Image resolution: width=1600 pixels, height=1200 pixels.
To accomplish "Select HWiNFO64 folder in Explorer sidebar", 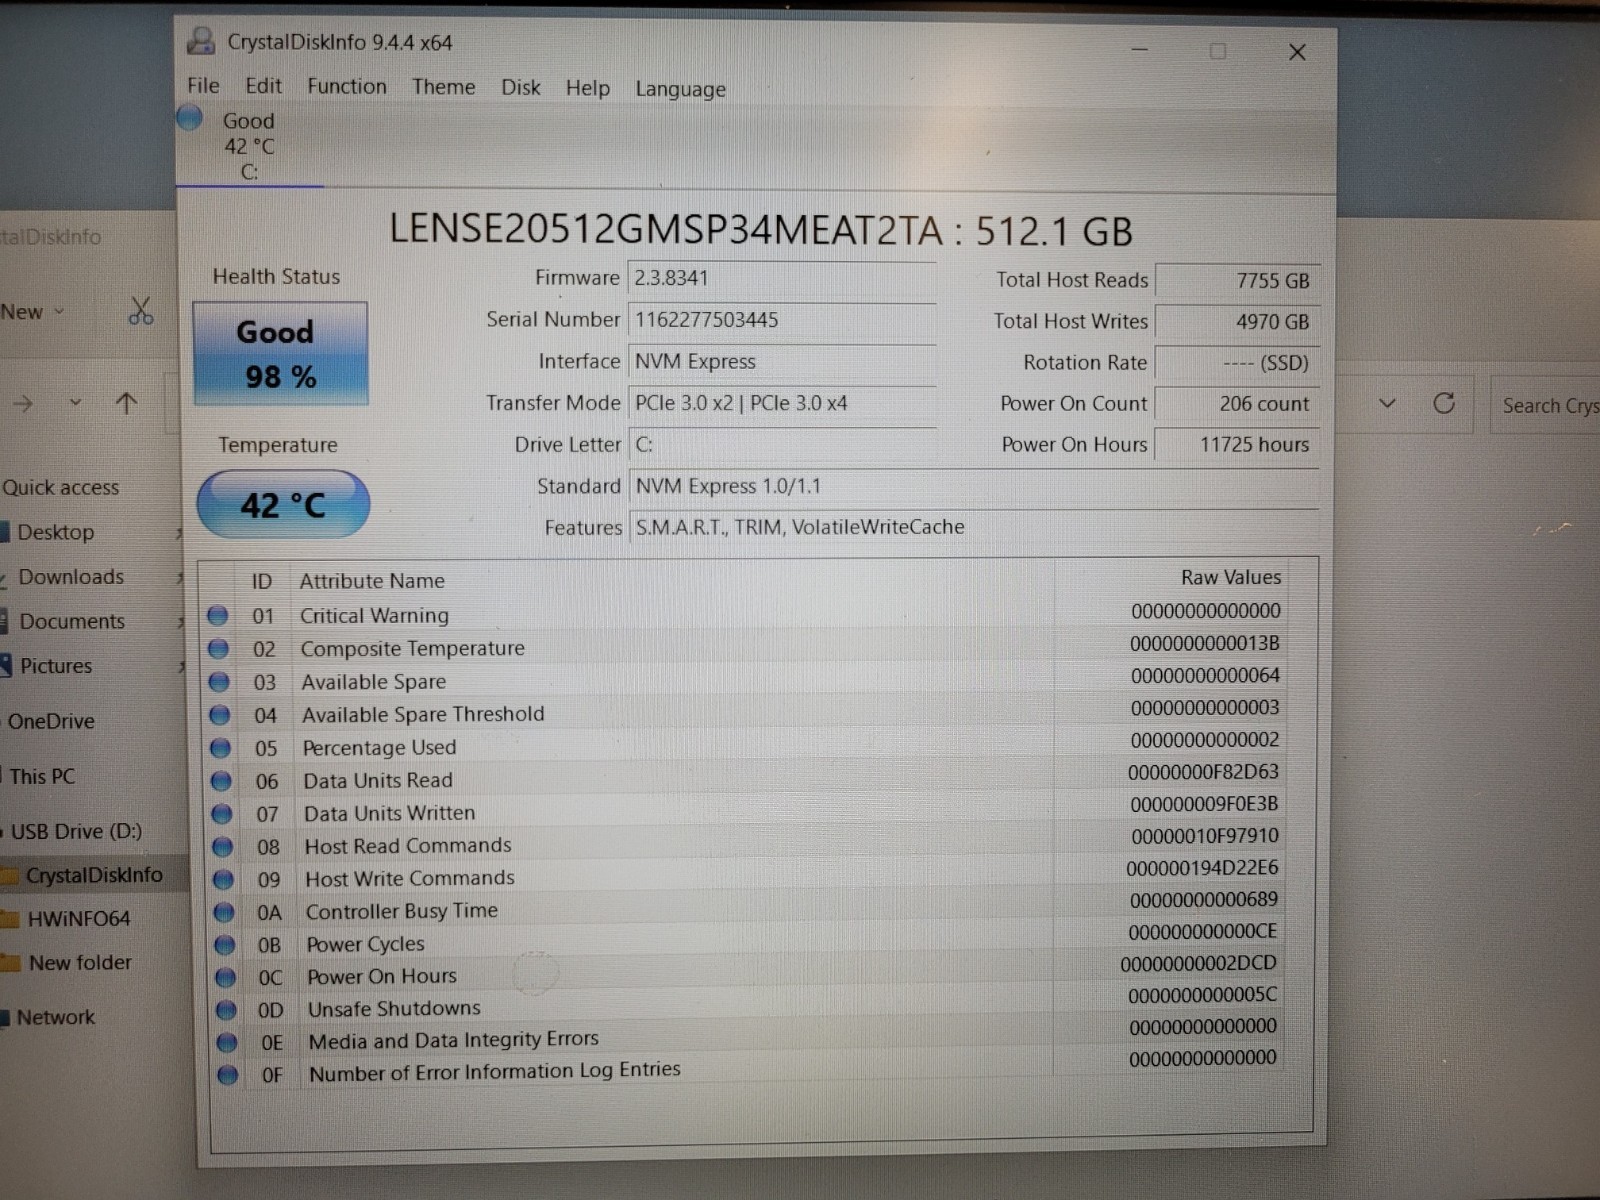I will 78,918.
